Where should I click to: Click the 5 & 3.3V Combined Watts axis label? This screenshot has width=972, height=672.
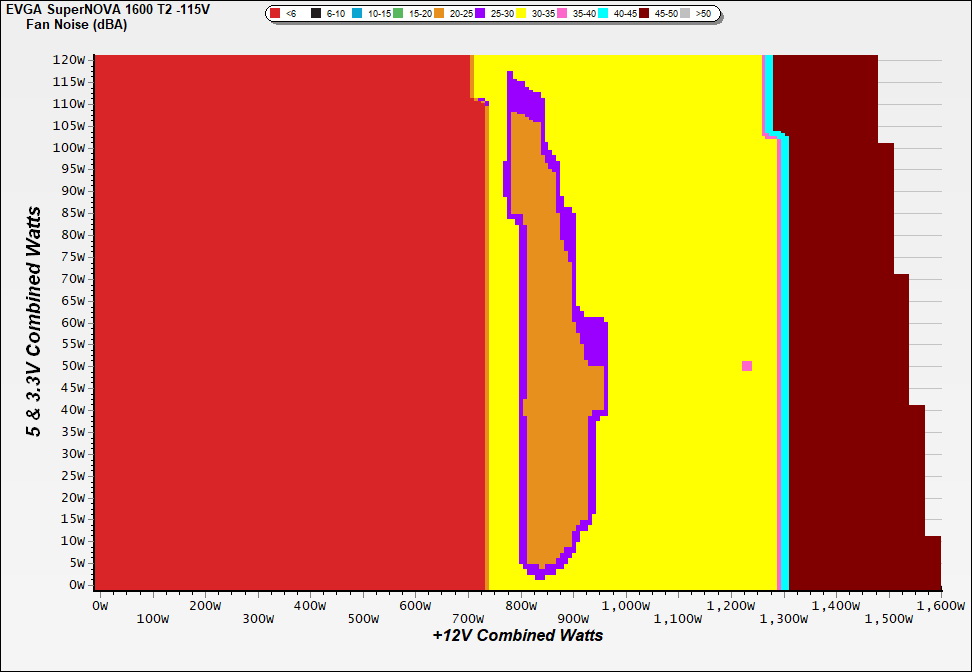click(35, 322)
